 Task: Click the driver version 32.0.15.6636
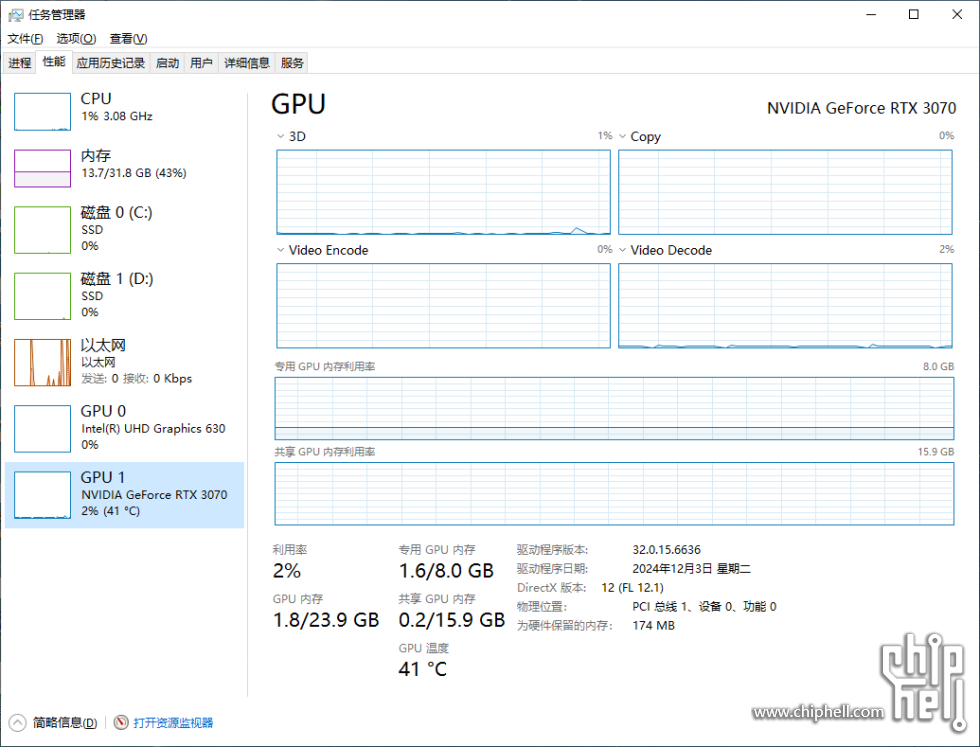(x=666, y=549)
